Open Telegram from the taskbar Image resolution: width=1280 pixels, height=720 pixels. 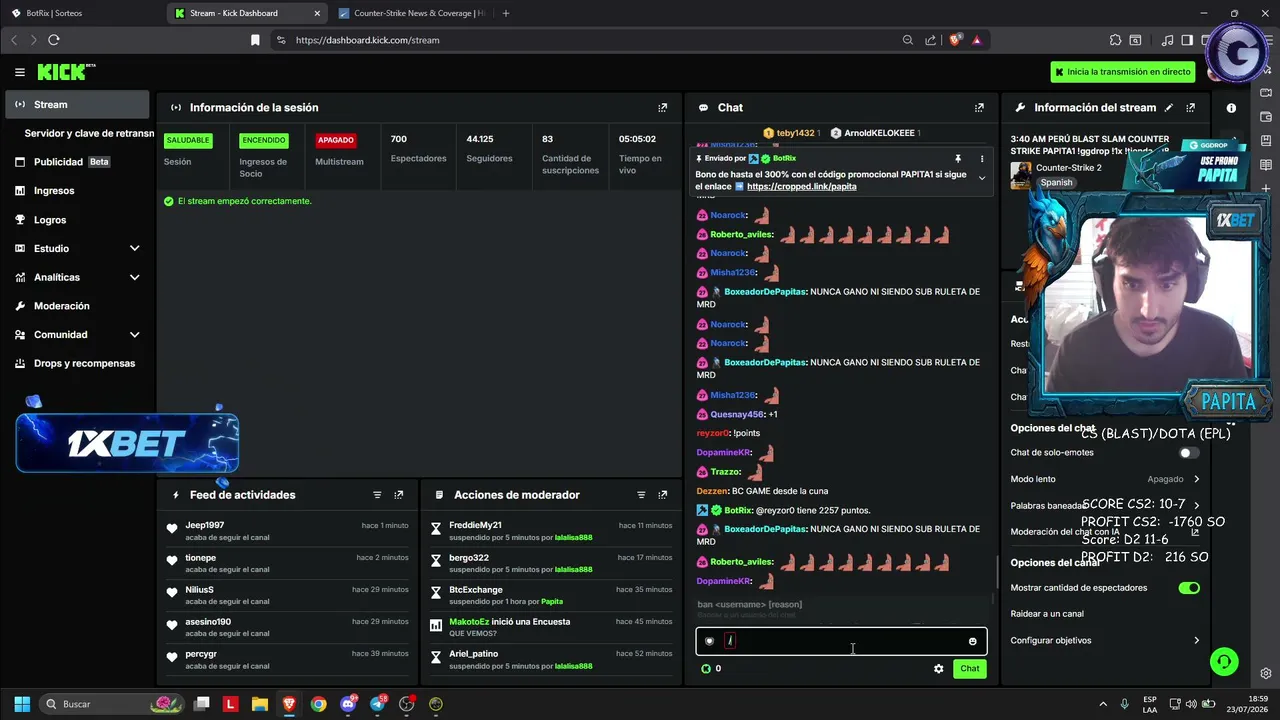(x=378, y=704)
